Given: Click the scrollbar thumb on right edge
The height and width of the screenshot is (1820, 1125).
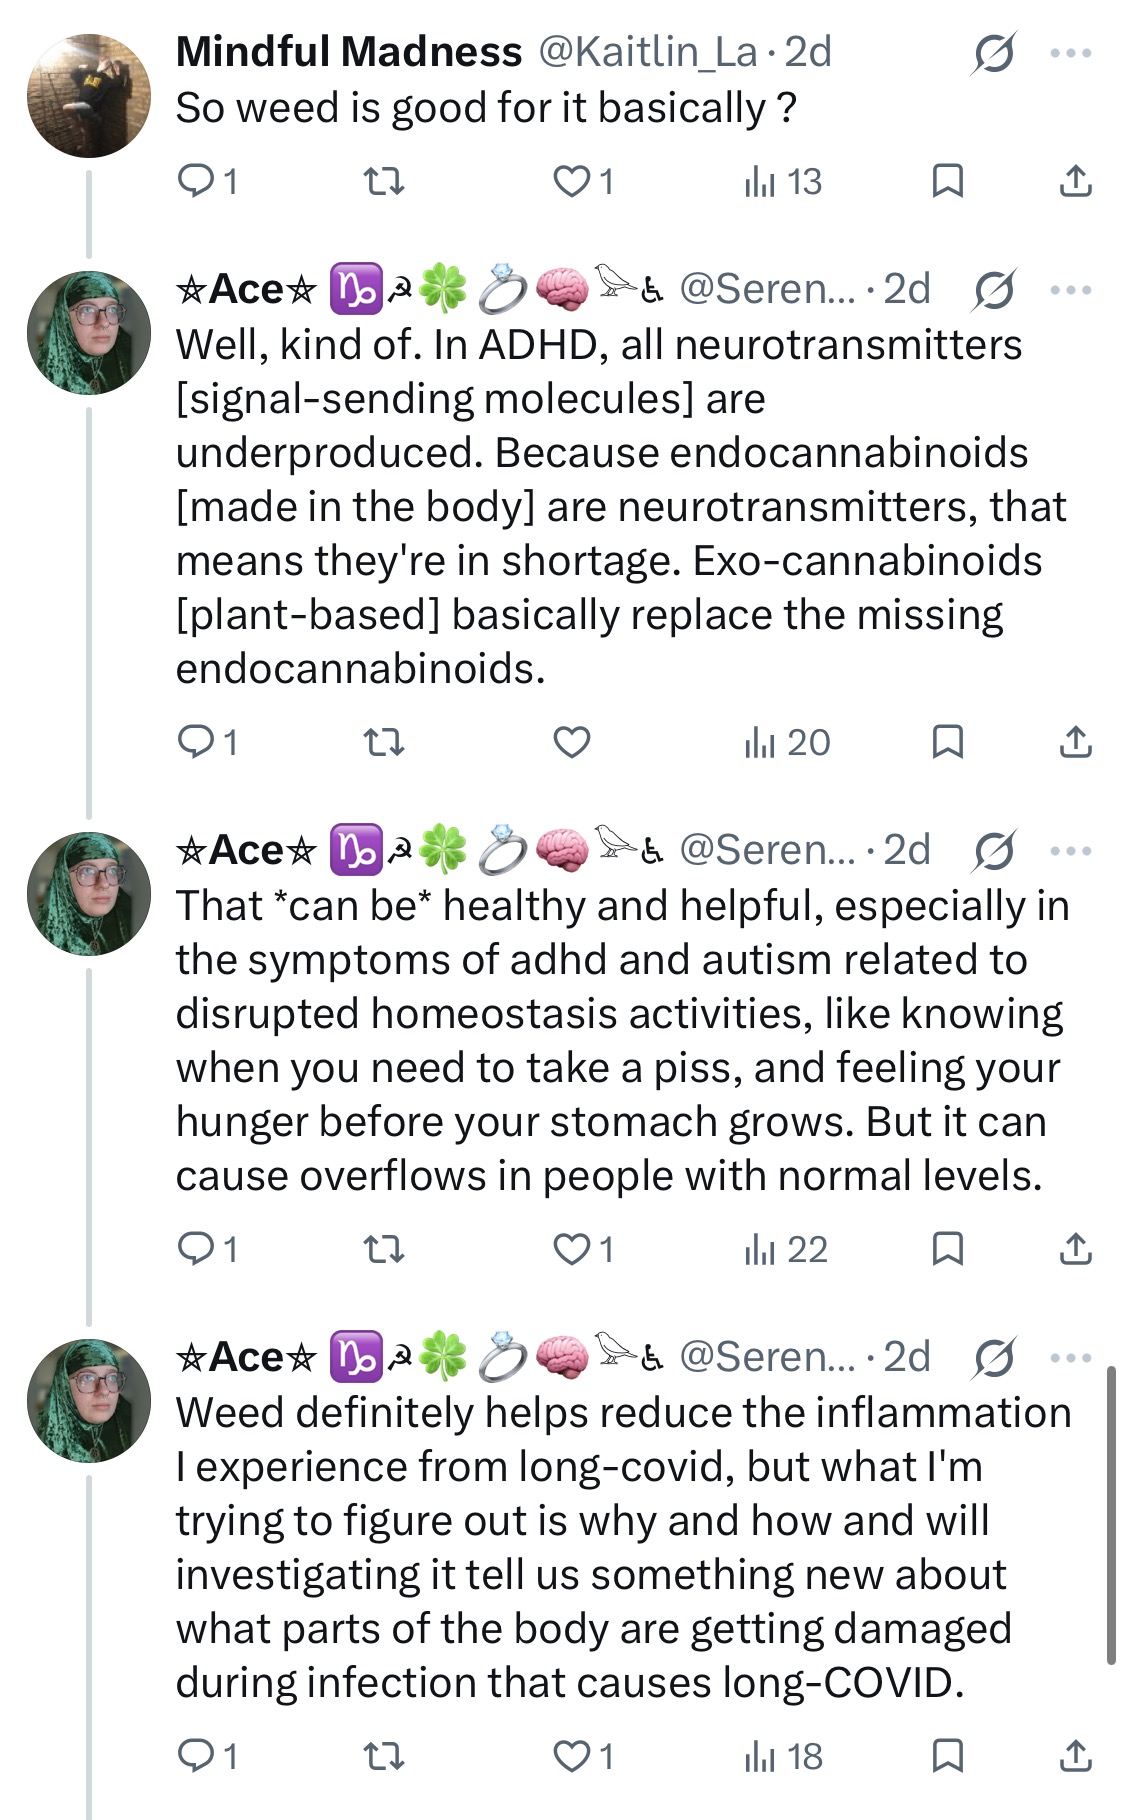Looking at the screenshot, I should coord(1110,1515).
